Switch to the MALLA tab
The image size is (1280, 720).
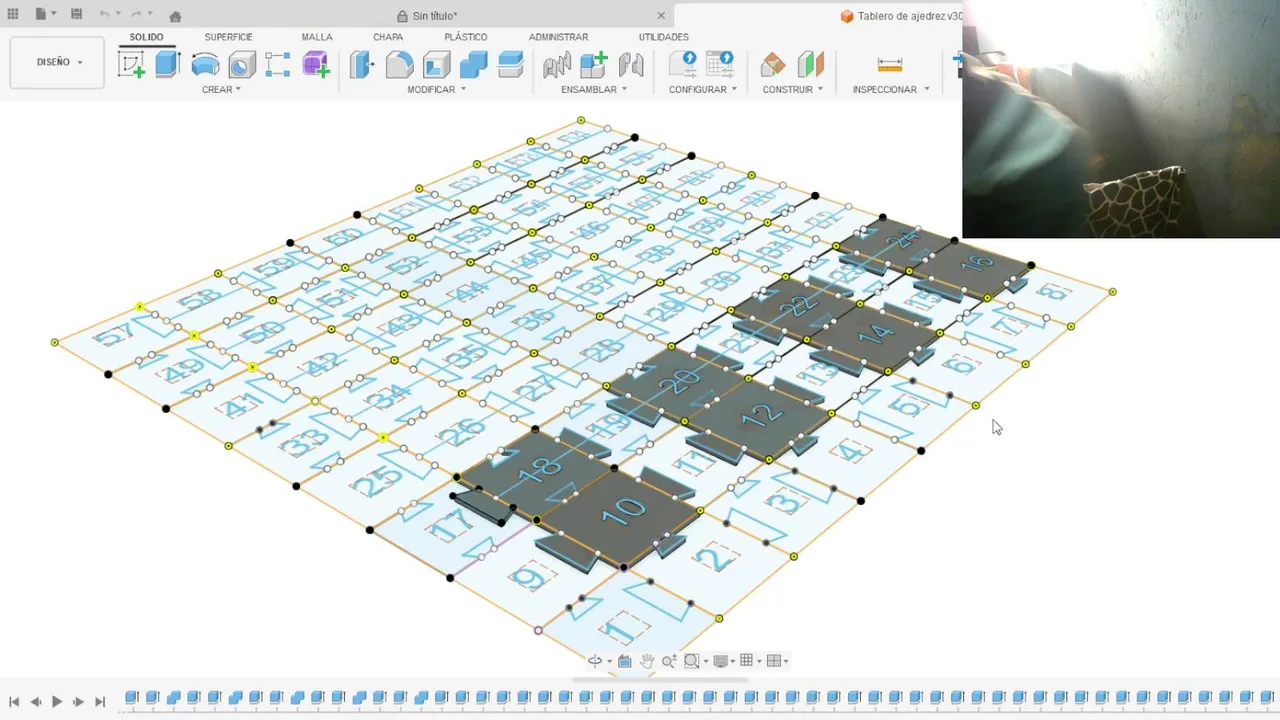[x=317, y=37]
